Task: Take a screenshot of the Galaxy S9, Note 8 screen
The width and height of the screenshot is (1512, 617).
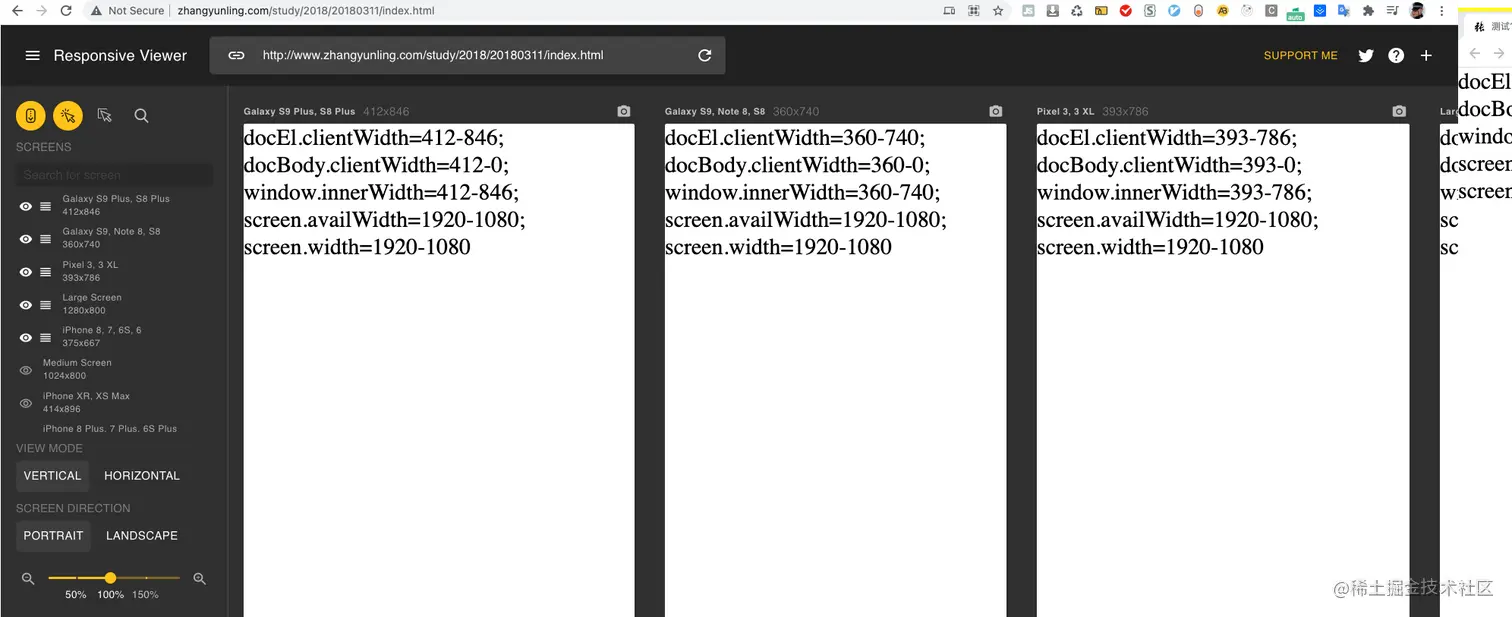Action: (995, 111)
